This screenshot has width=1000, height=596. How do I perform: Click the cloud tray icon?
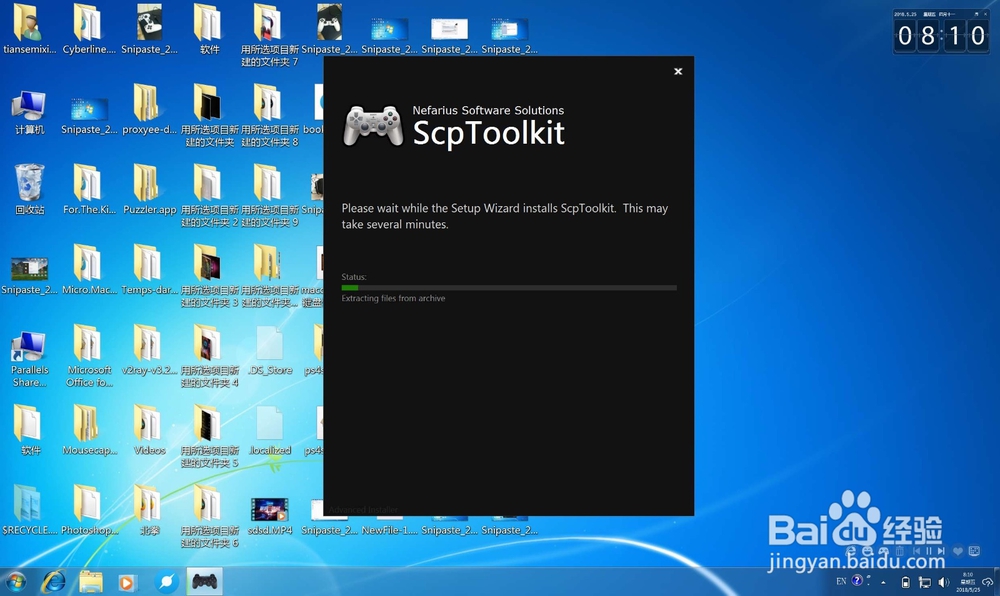click(x=987, y=582)
